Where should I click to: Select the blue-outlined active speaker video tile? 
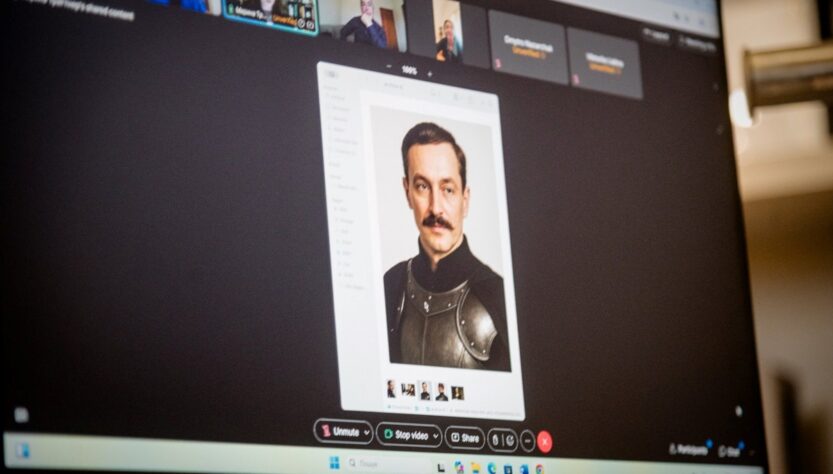click(271, 15)
